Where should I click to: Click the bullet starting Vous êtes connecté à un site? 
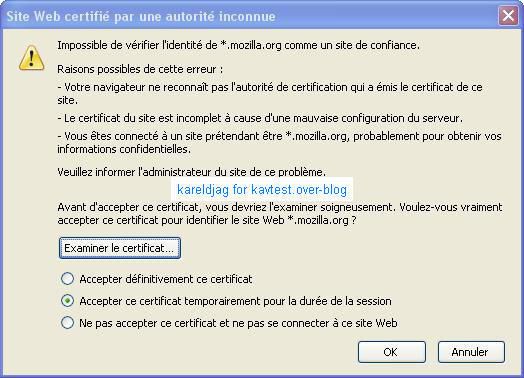click(x=279, y=142)
